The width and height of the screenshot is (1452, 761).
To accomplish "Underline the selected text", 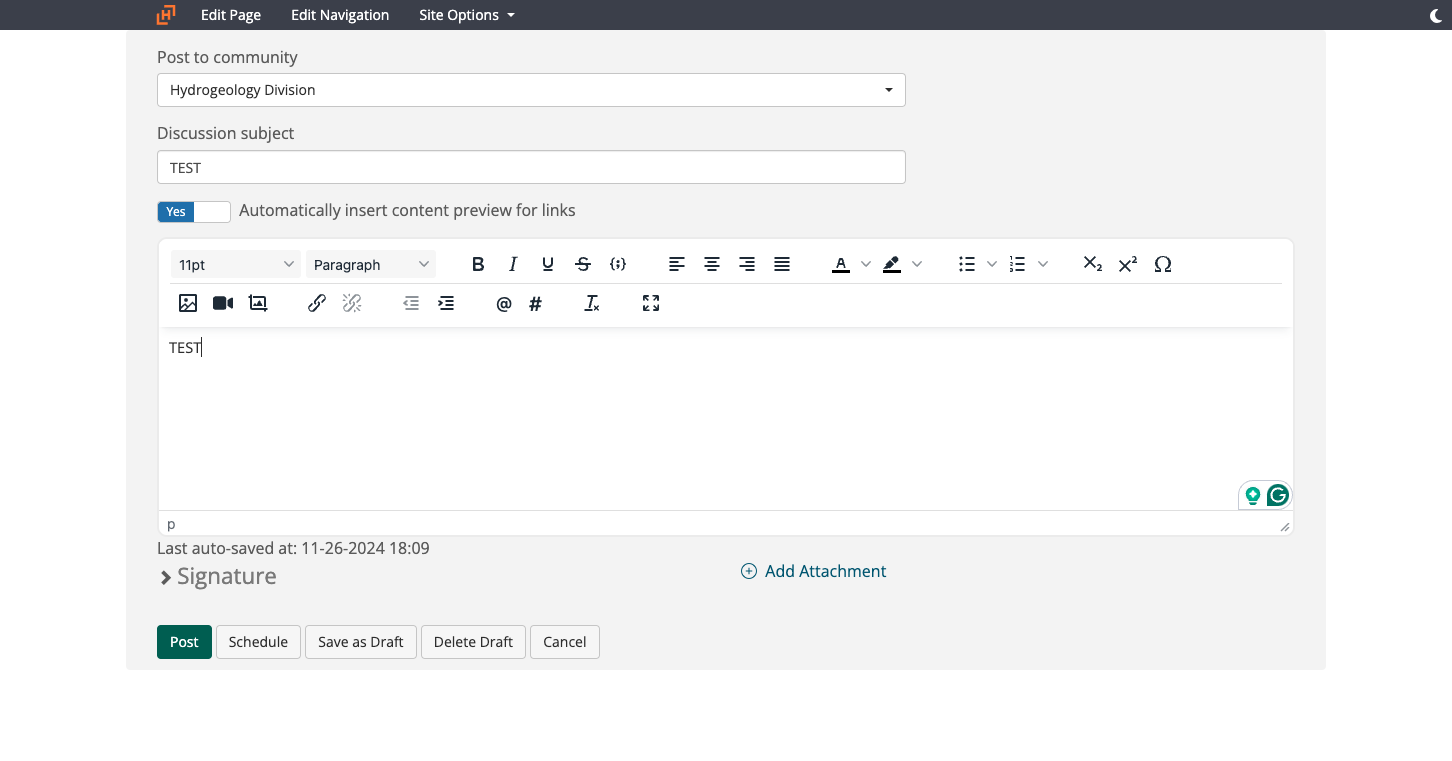I will (x=548, y=264).
